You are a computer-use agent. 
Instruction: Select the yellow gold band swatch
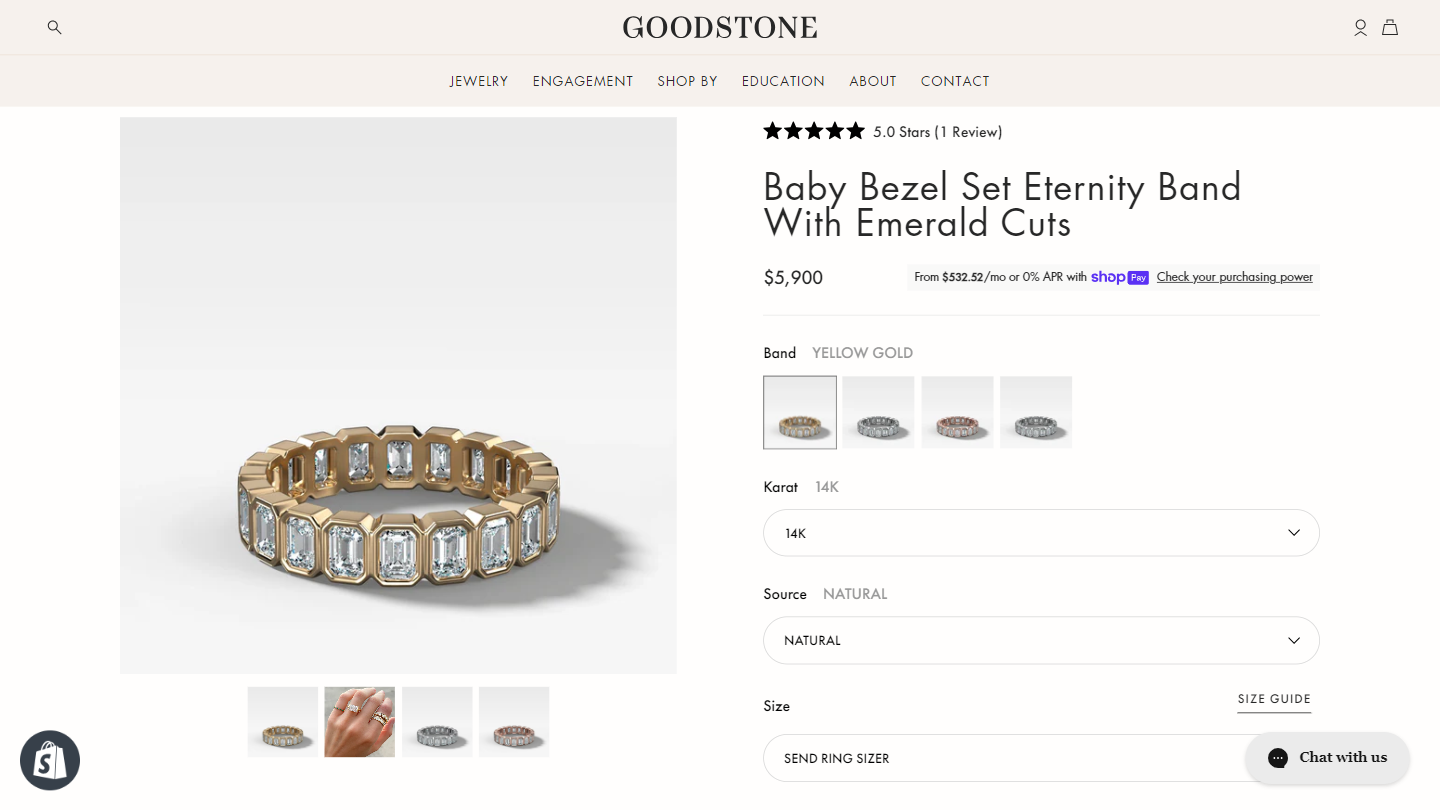tap(800, 412)
